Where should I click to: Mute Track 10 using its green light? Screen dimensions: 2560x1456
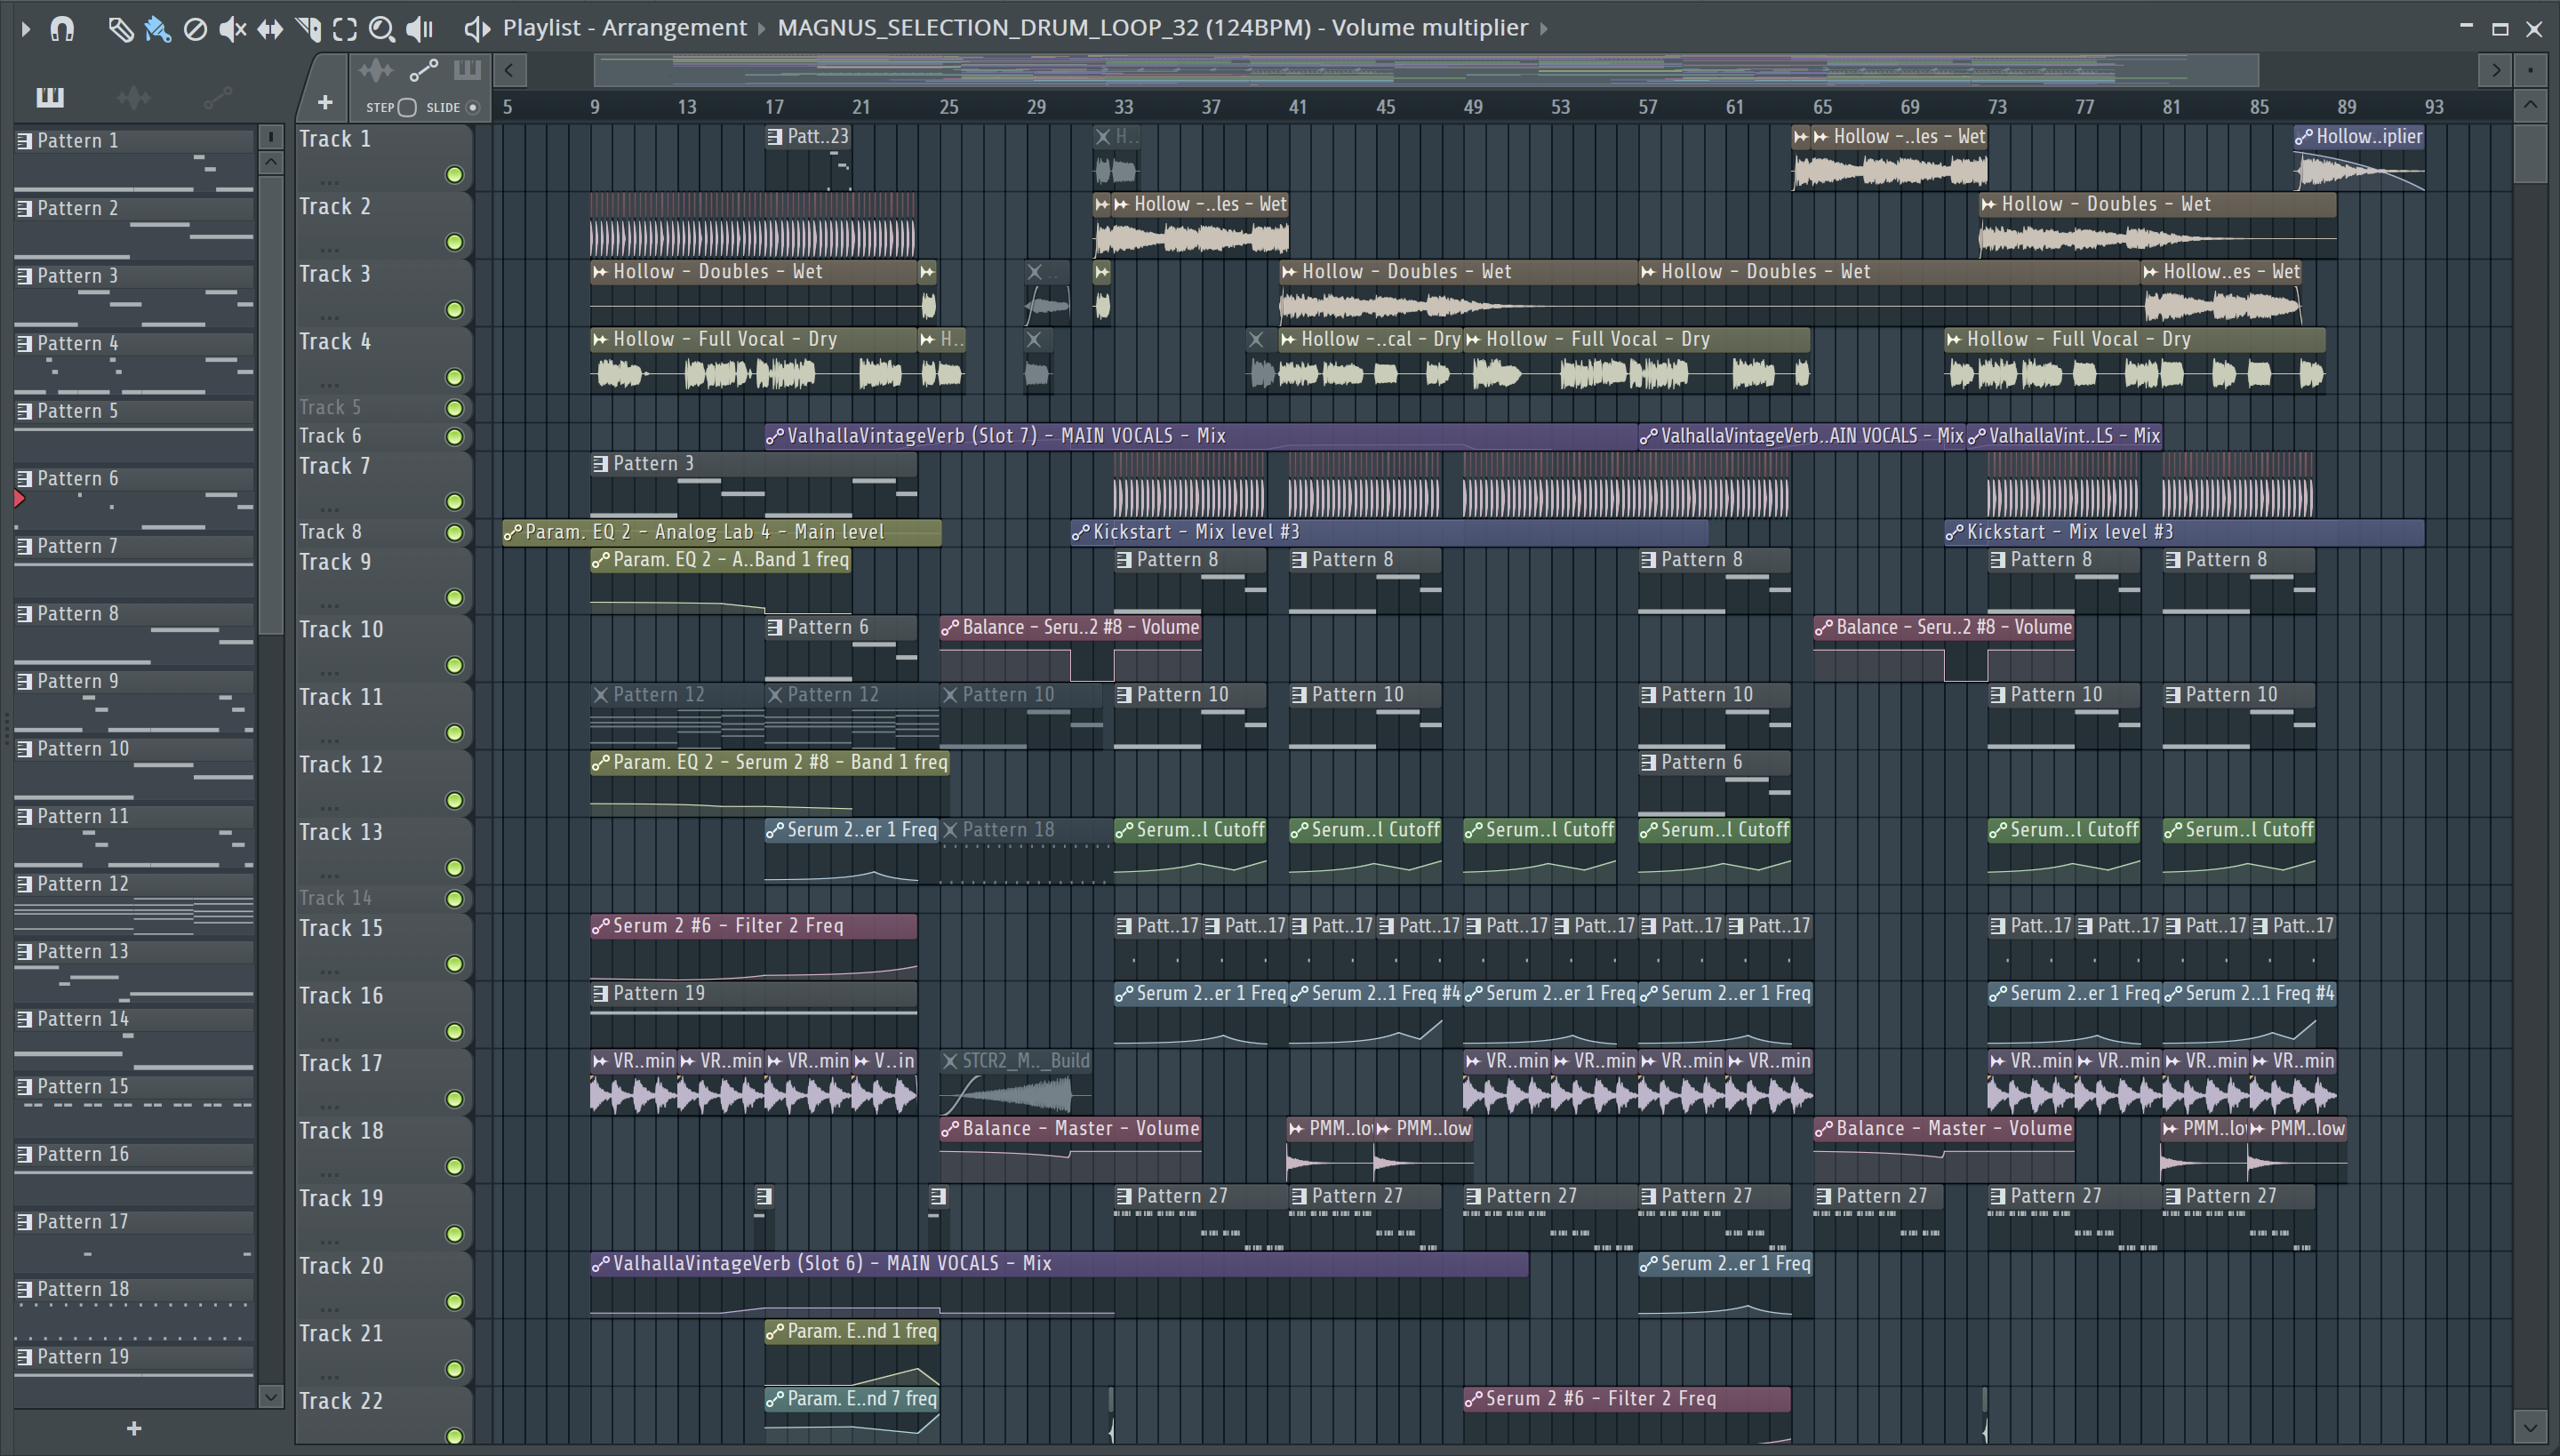(x=454, y=665)
